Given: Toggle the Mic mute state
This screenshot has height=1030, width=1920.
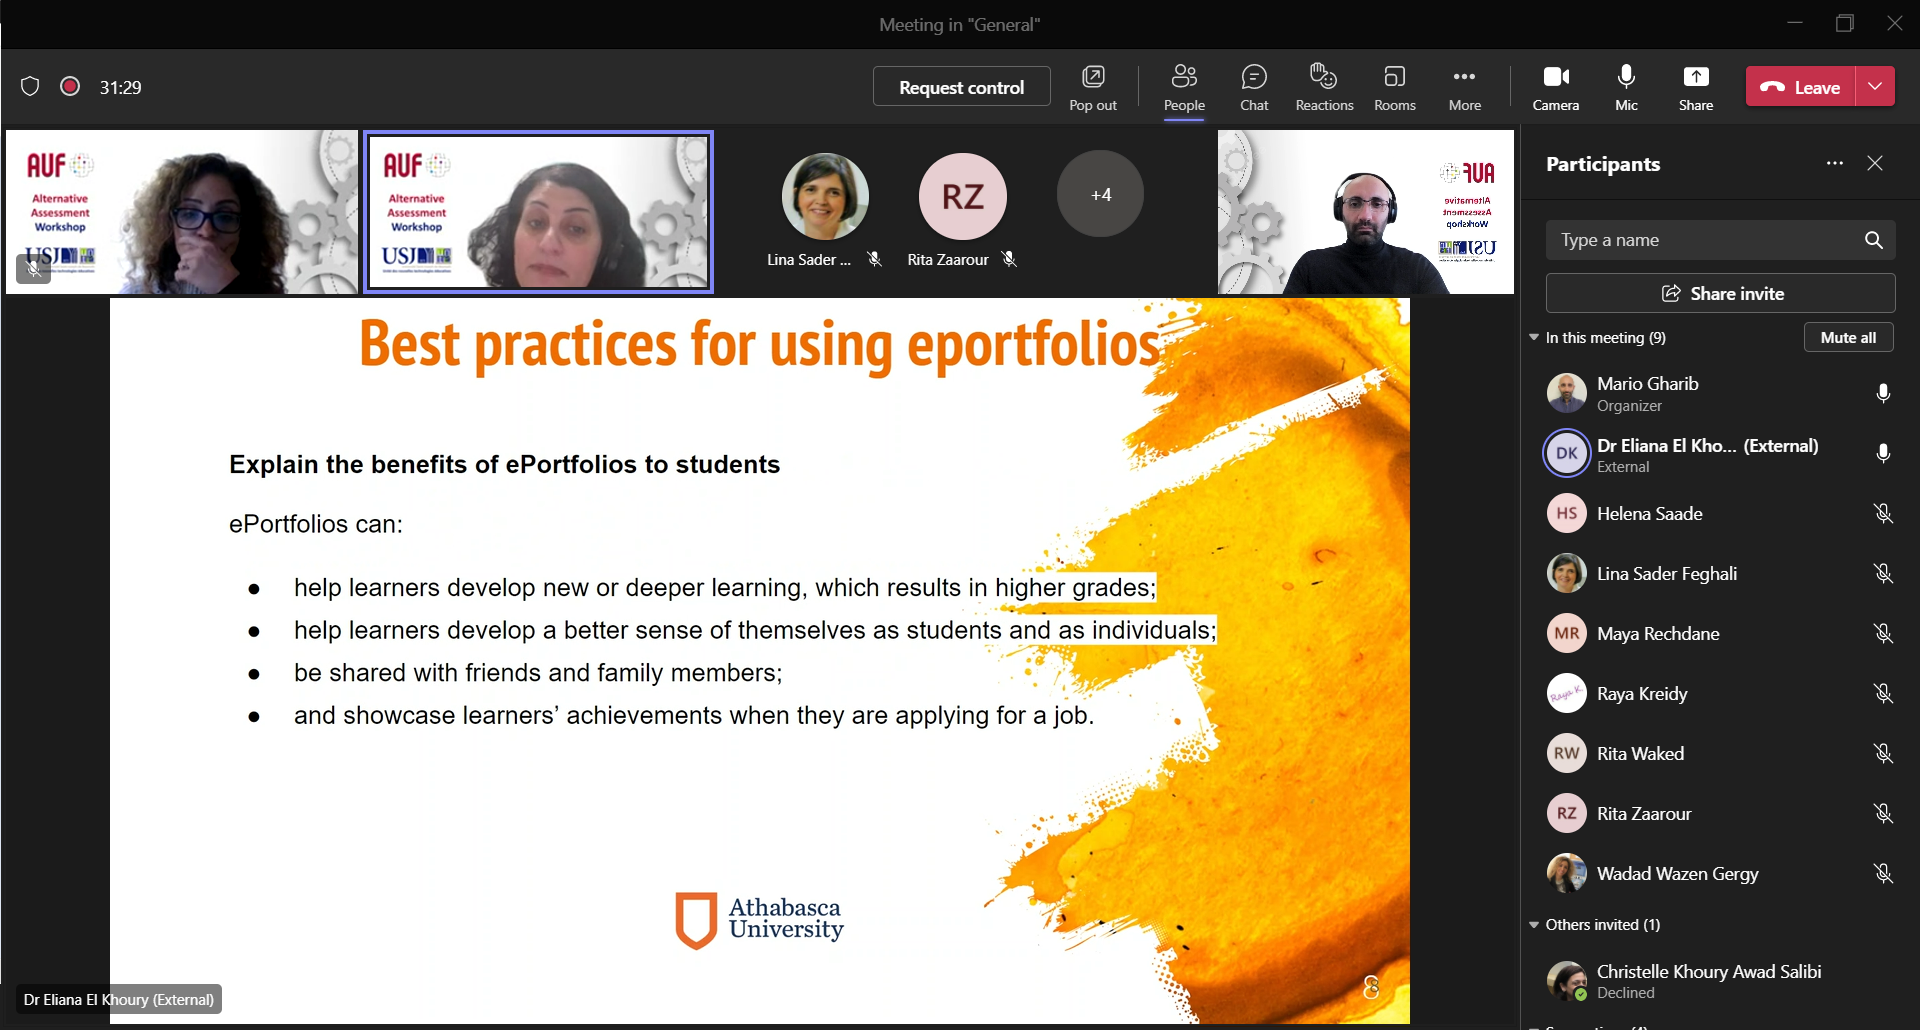Looking at the screenshot, I should click(x=1627, y=87).
